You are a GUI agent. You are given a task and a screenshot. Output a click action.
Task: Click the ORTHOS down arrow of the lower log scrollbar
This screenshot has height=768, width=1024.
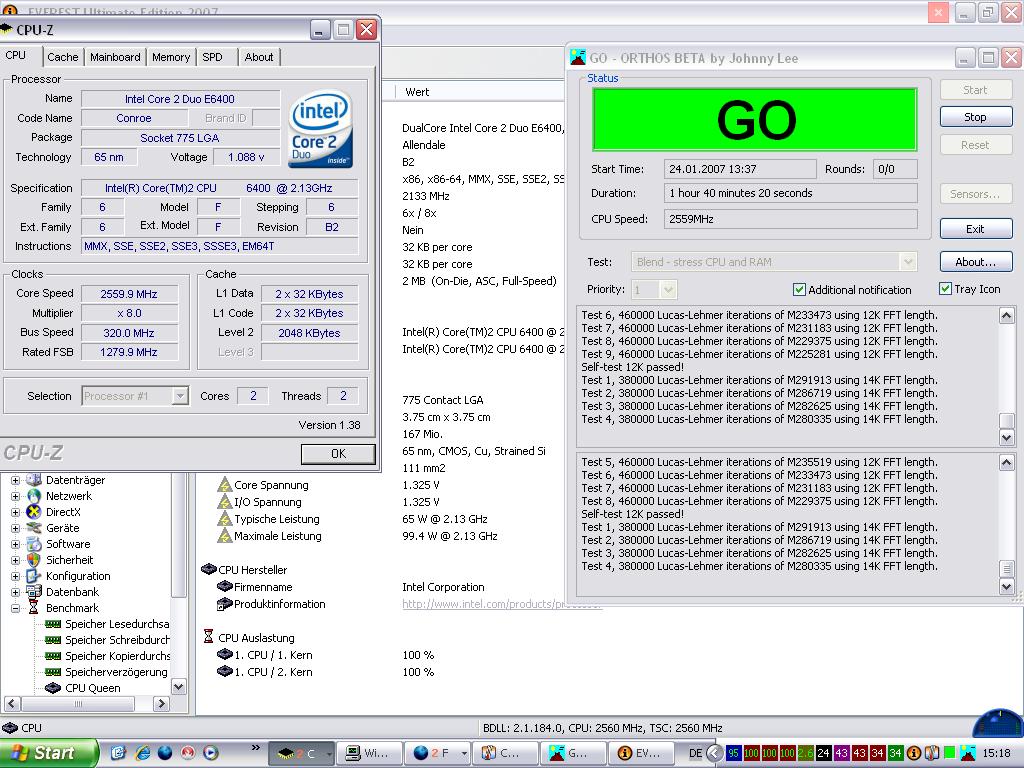point(1006,586)
